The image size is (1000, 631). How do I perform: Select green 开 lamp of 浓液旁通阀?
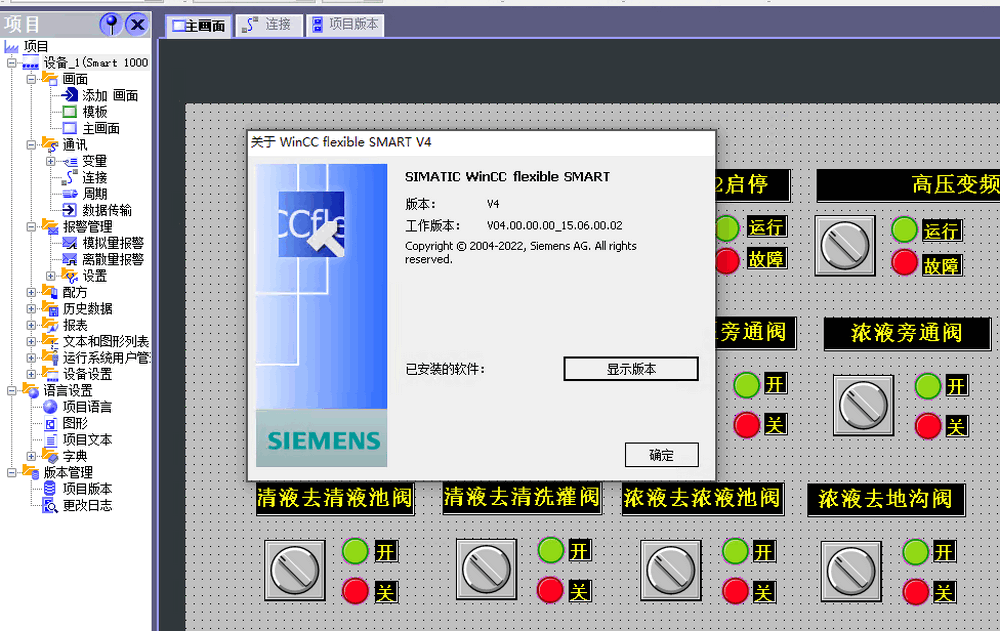coord(927,386)
